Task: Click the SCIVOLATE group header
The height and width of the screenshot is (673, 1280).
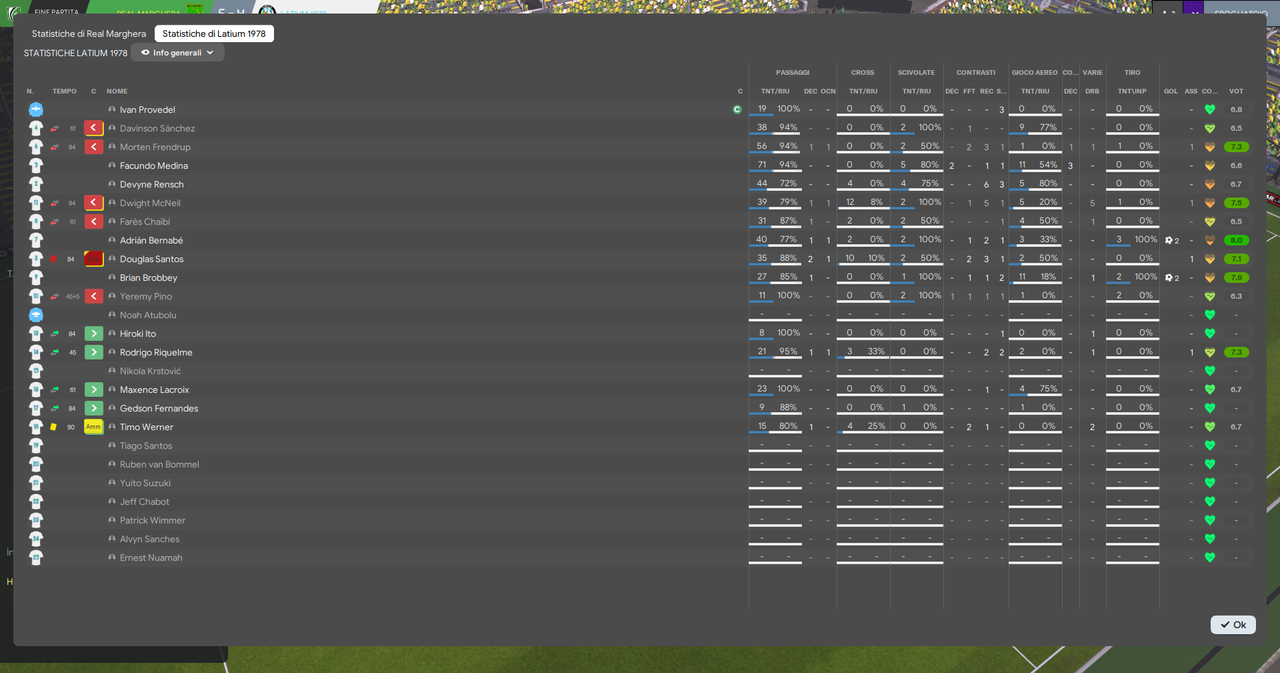Action: point(916,72)
